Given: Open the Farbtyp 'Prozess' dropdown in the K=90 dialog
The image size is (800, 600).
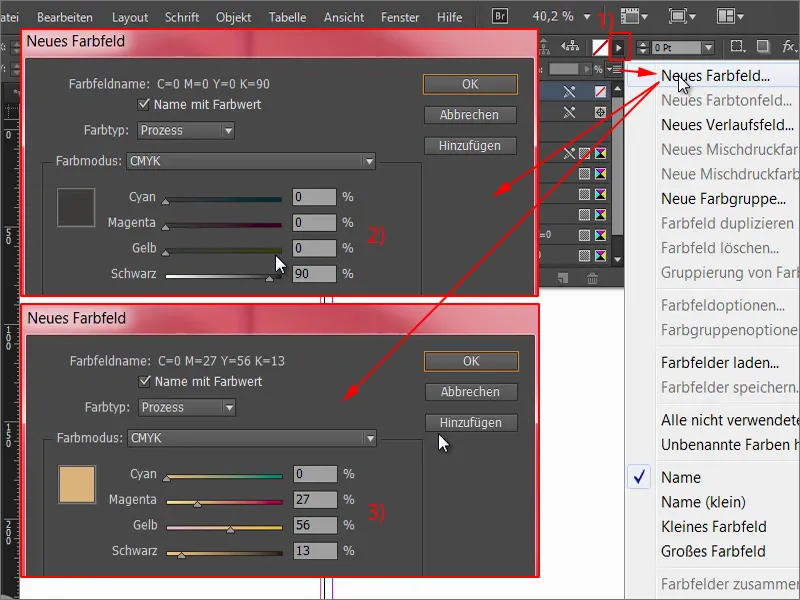Looking at the screenshot, I should pos(186,131).
